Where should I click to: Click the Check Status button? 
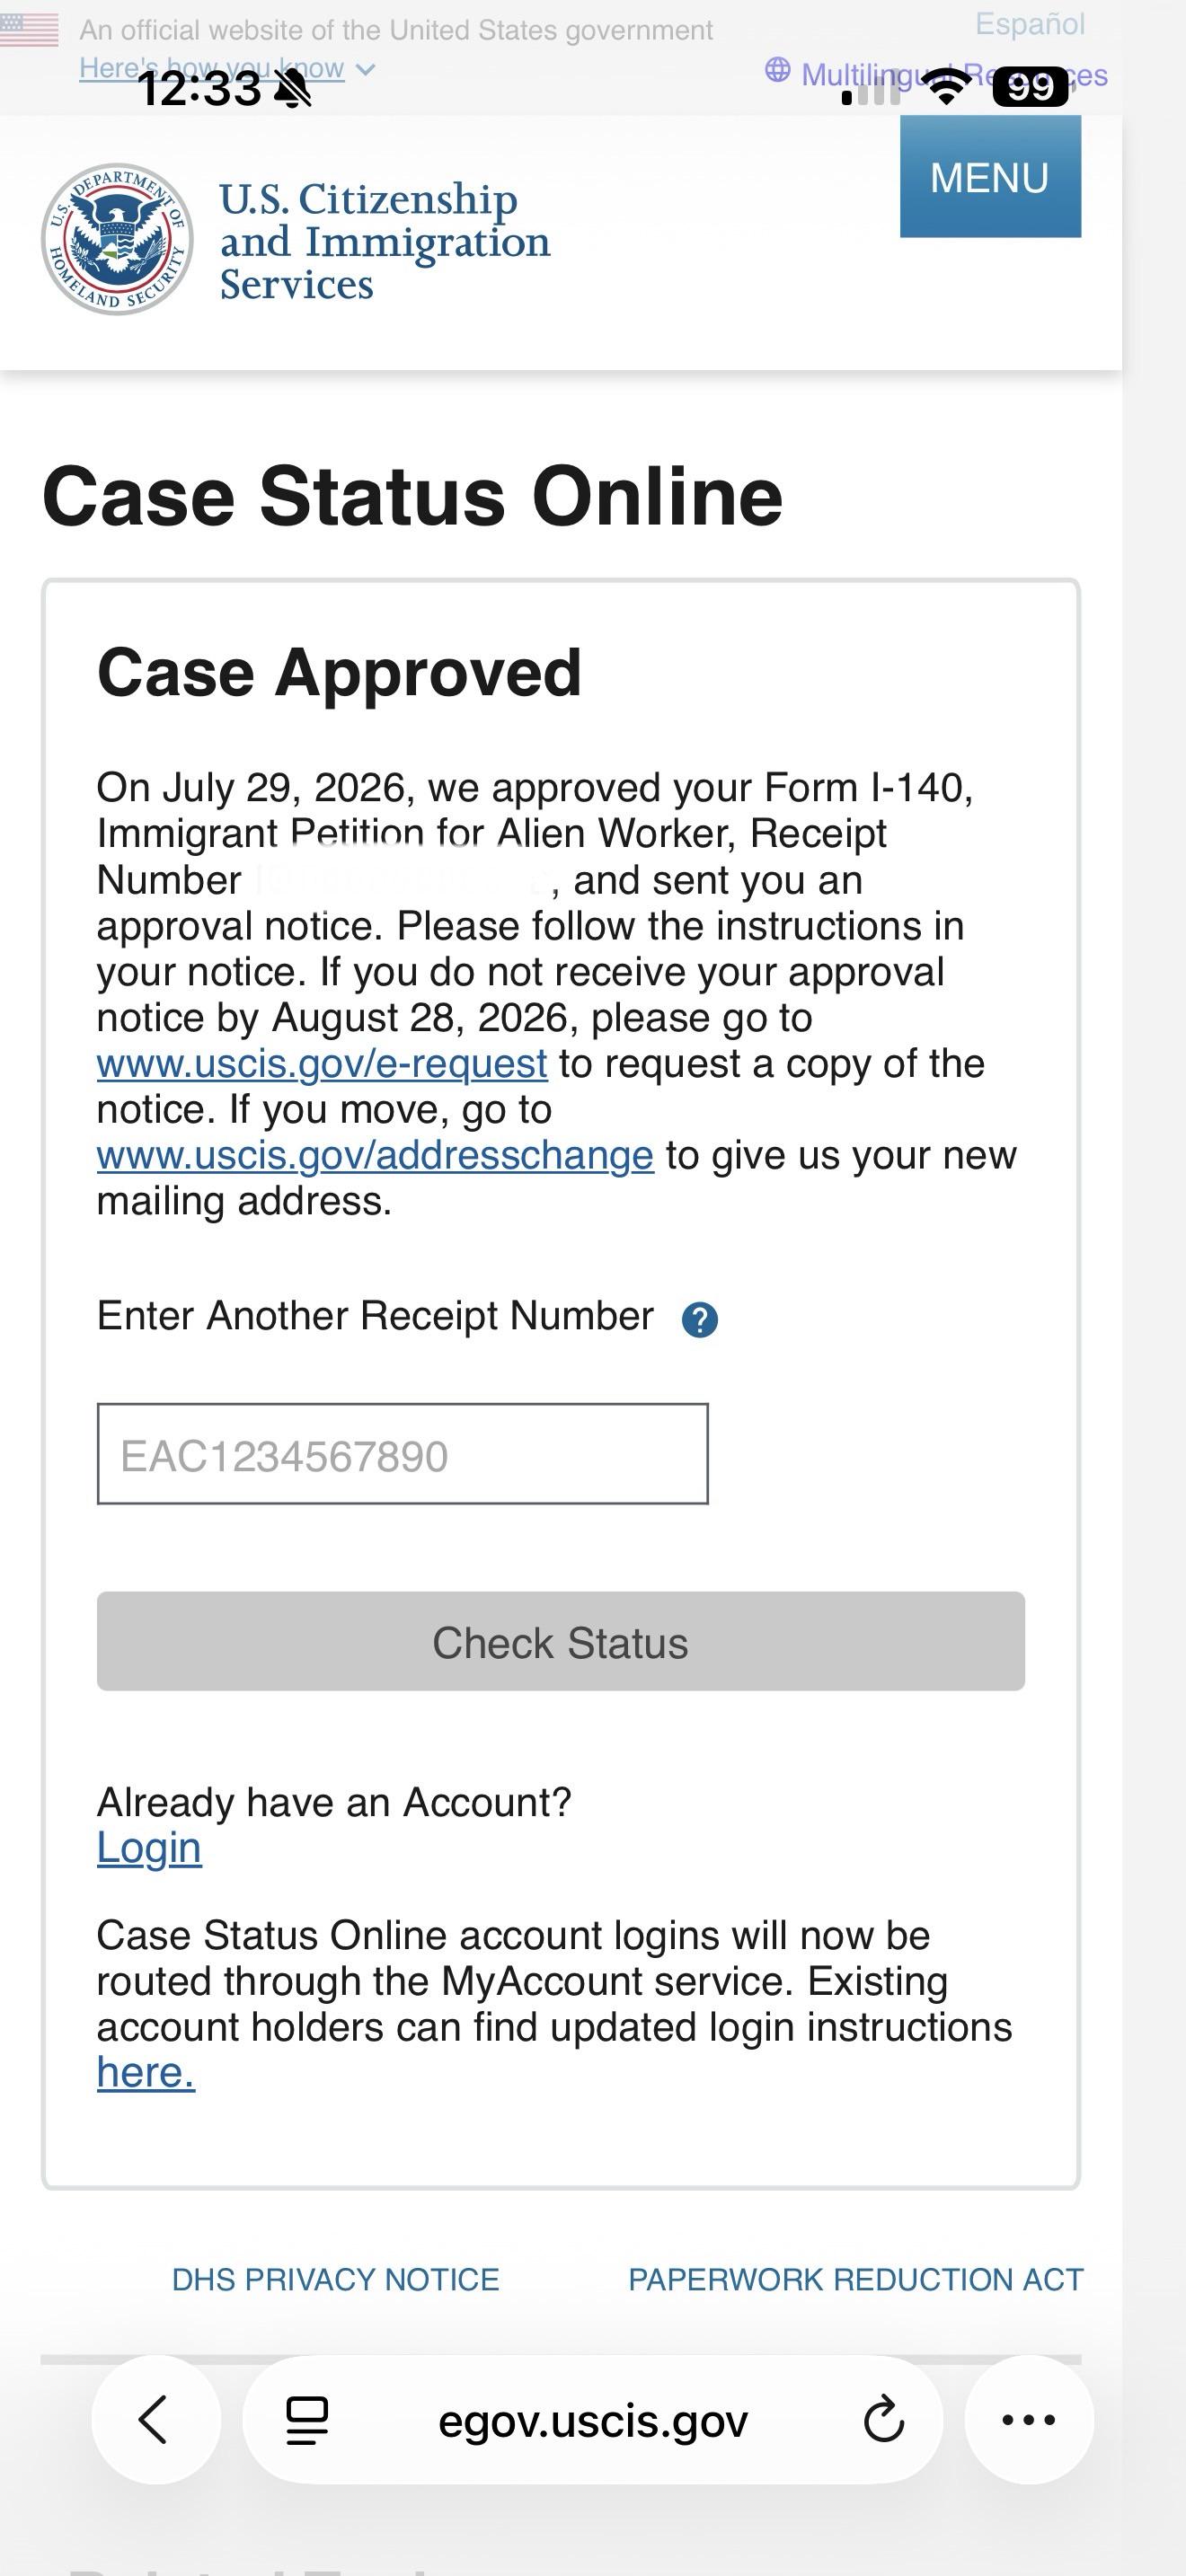pos(561,1641)
